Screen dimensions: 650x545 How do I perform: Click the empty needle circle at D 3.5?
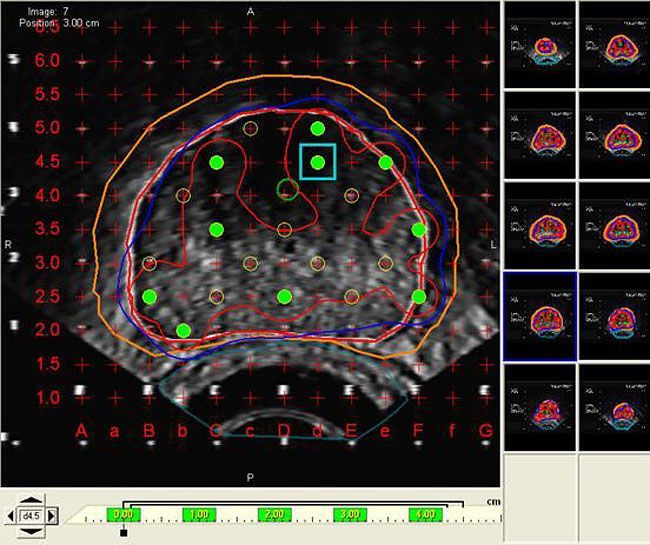284,229
